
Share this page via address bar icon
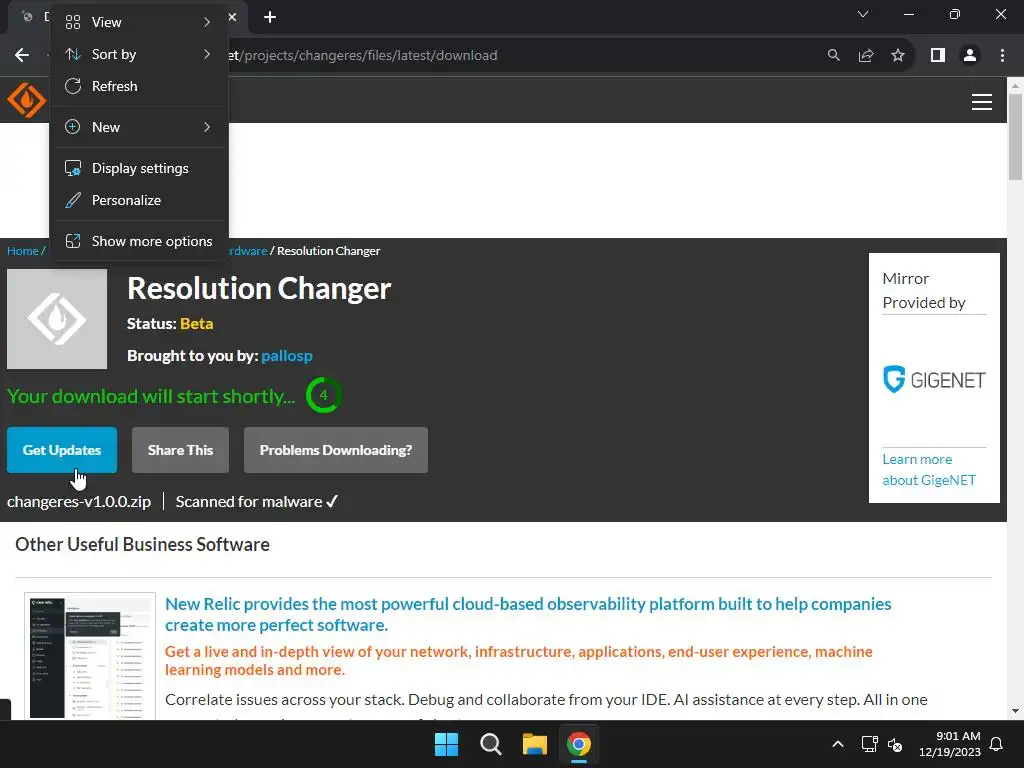(866, 56)
